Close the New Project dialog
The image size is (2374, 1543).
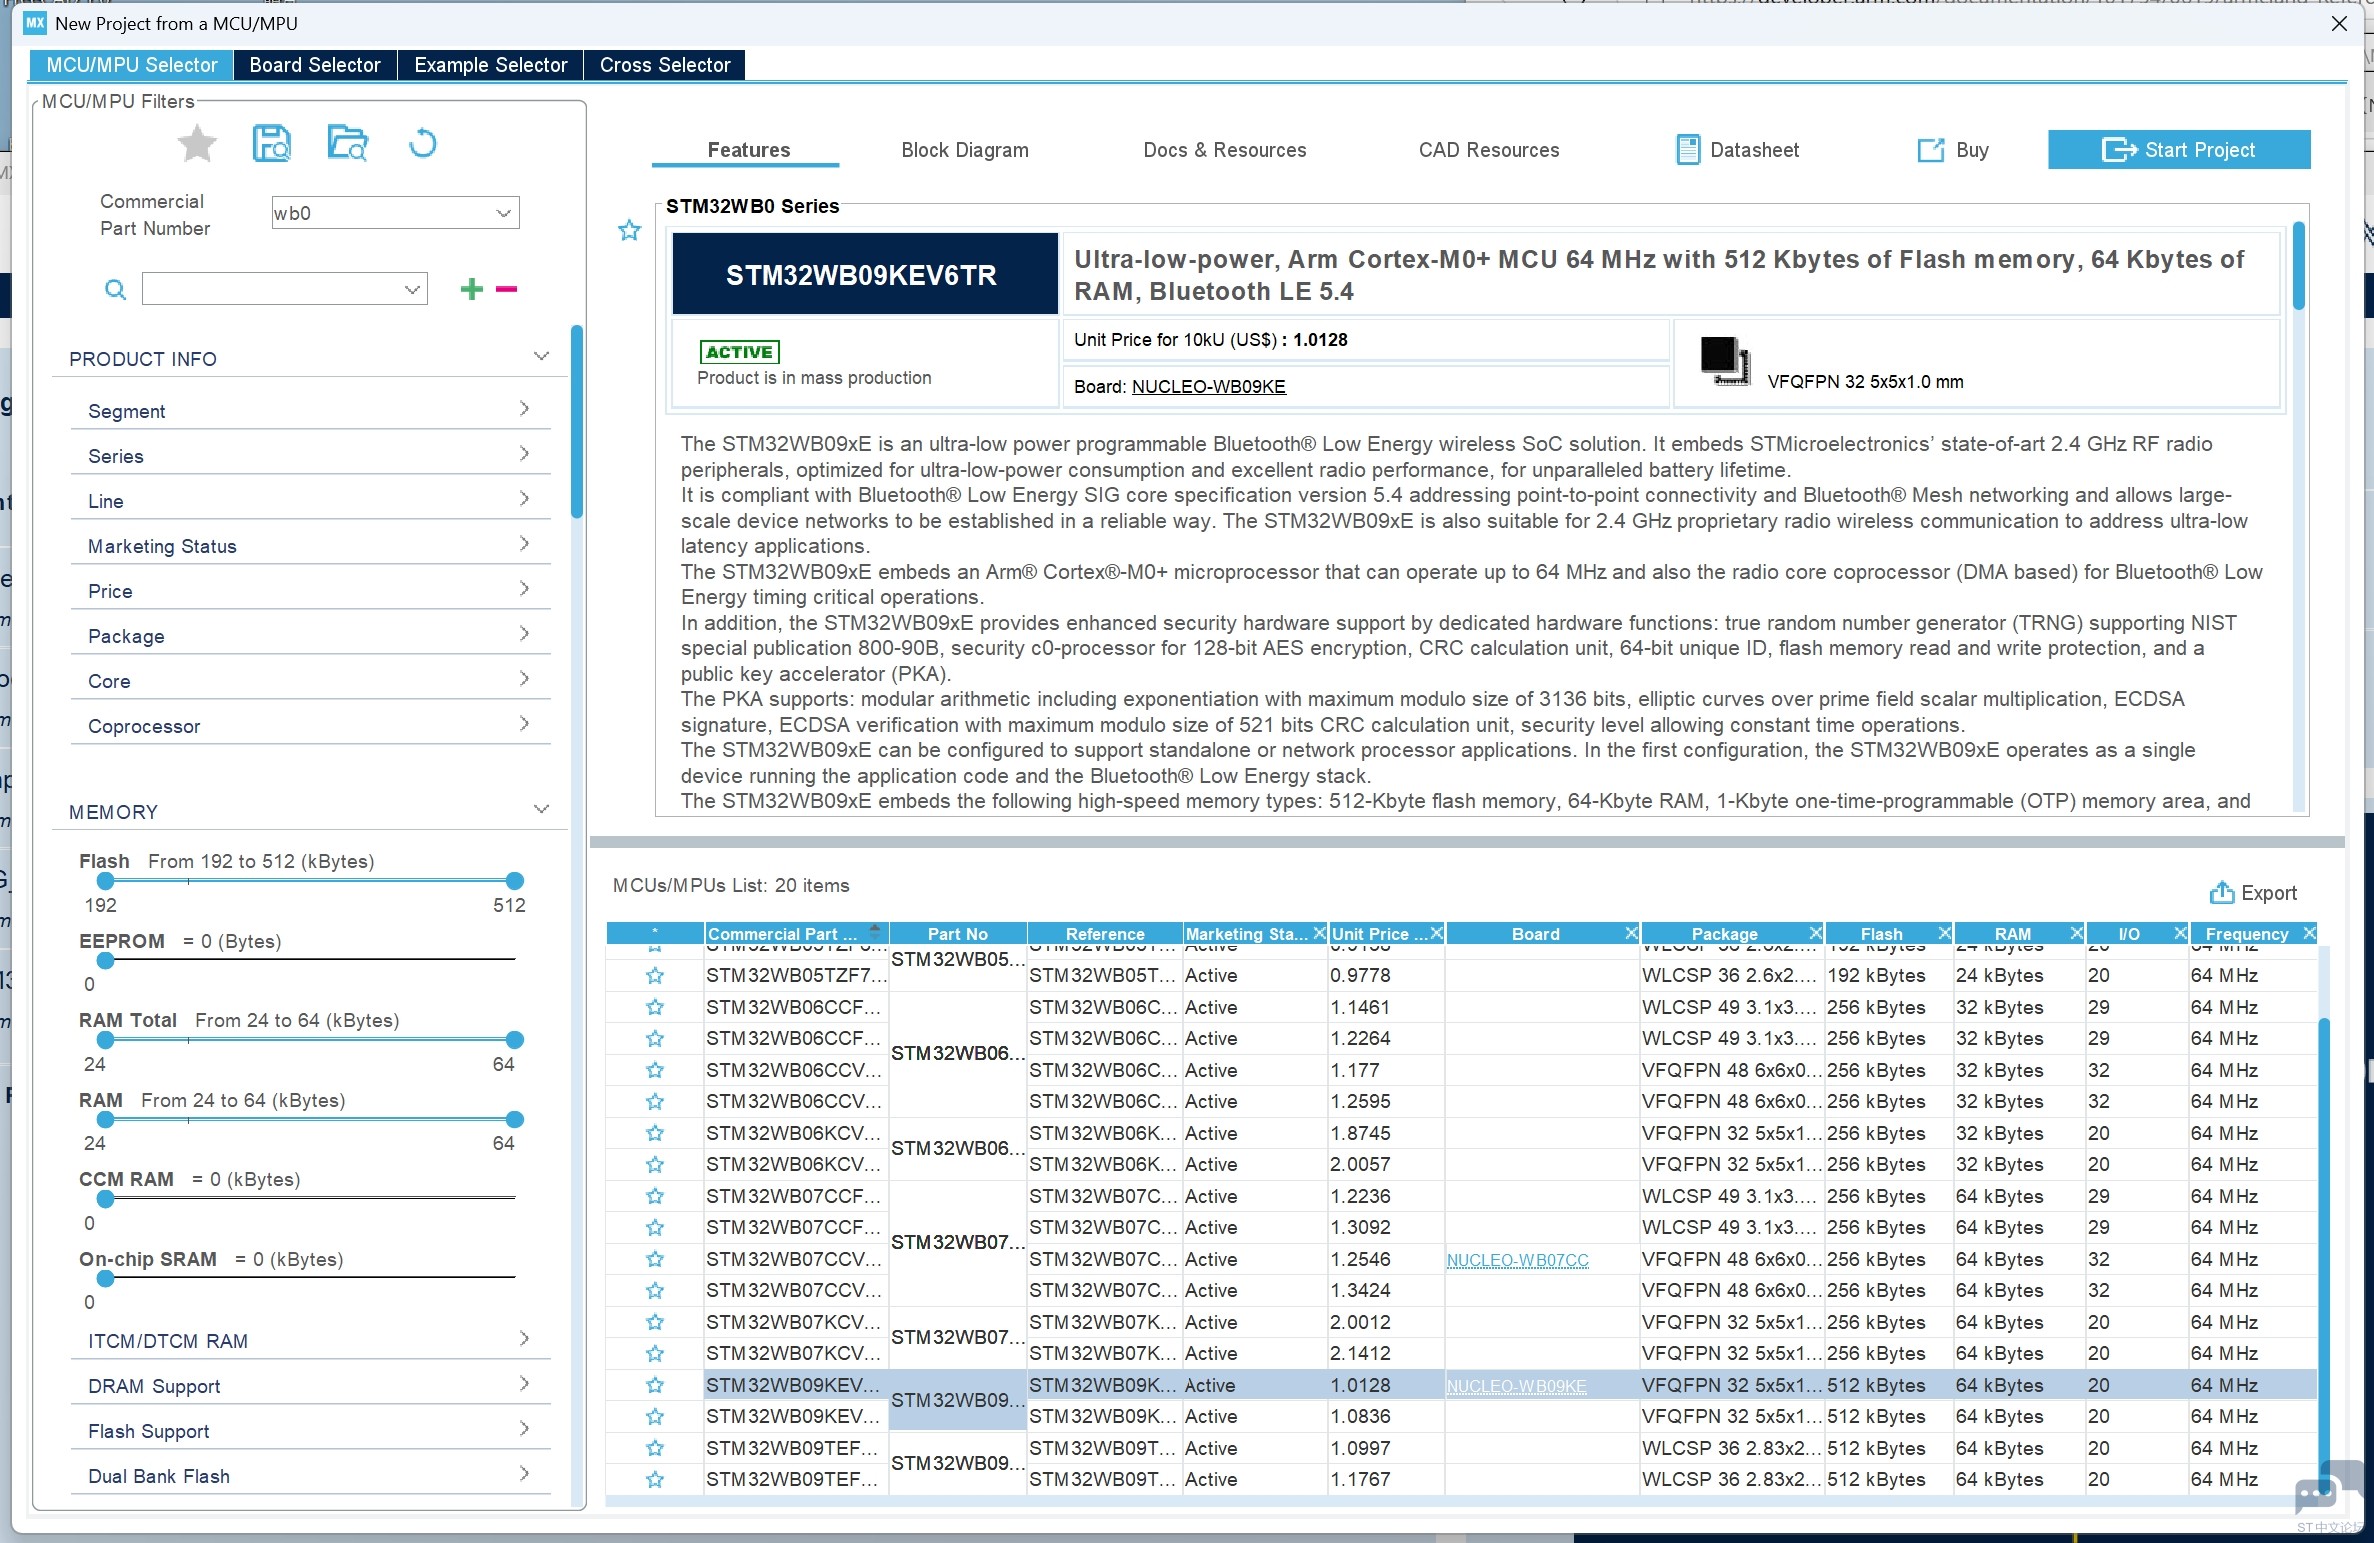[2339, 23]
